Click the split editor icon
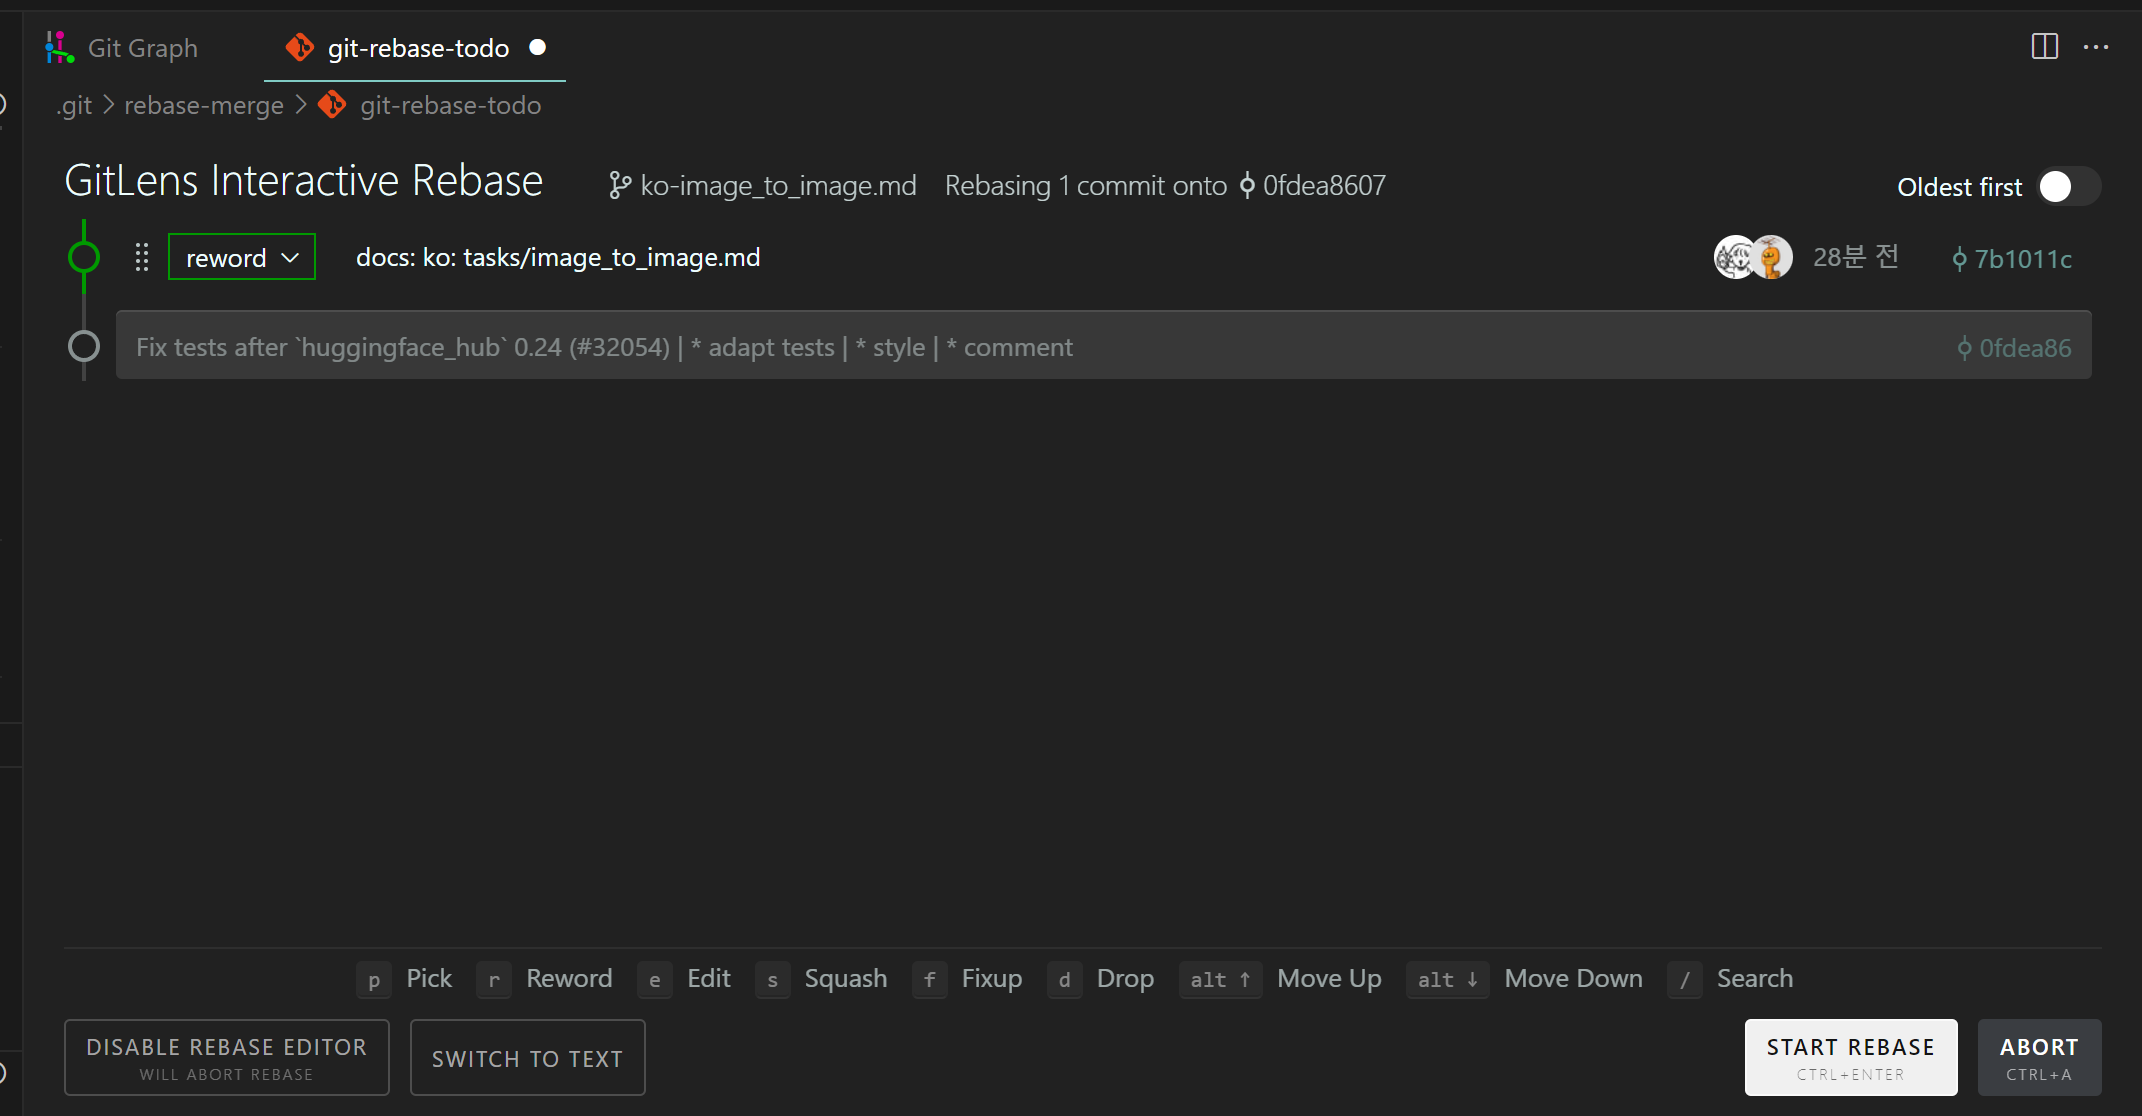 point(2044,47)
